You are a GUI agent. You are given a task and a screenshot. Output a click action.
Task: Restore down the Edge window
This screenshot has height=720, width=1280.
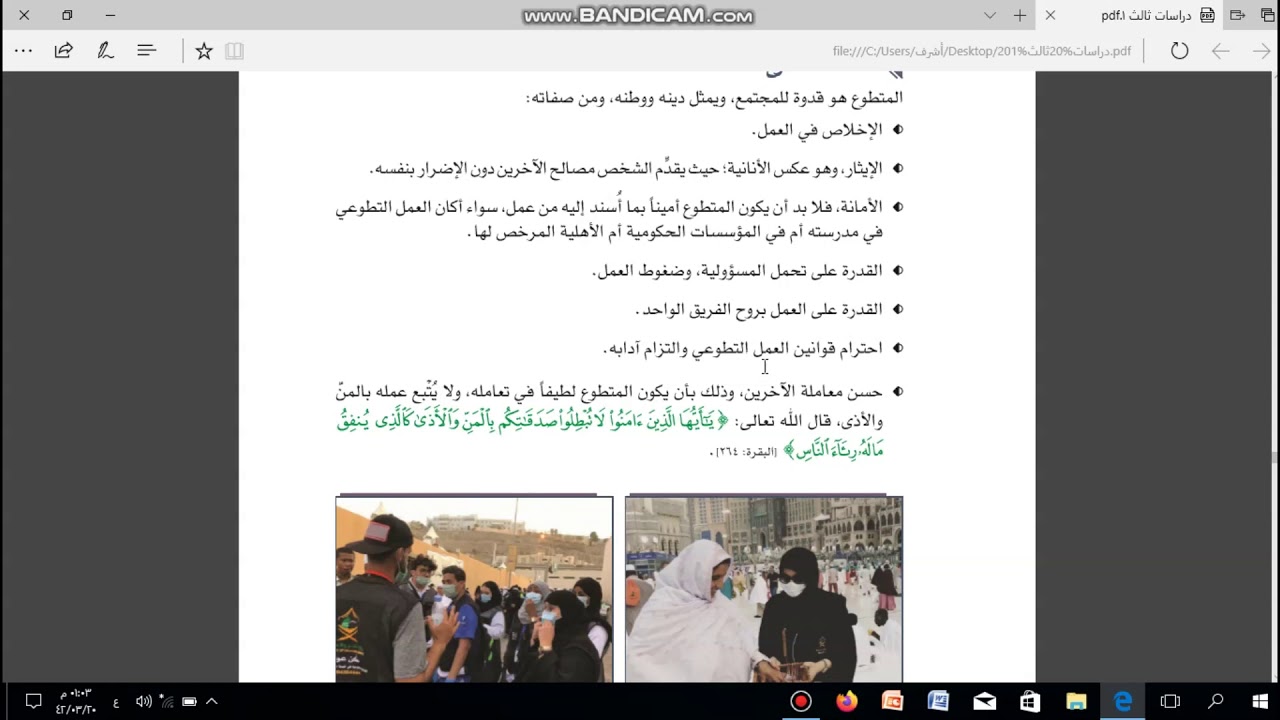point(67,15)
